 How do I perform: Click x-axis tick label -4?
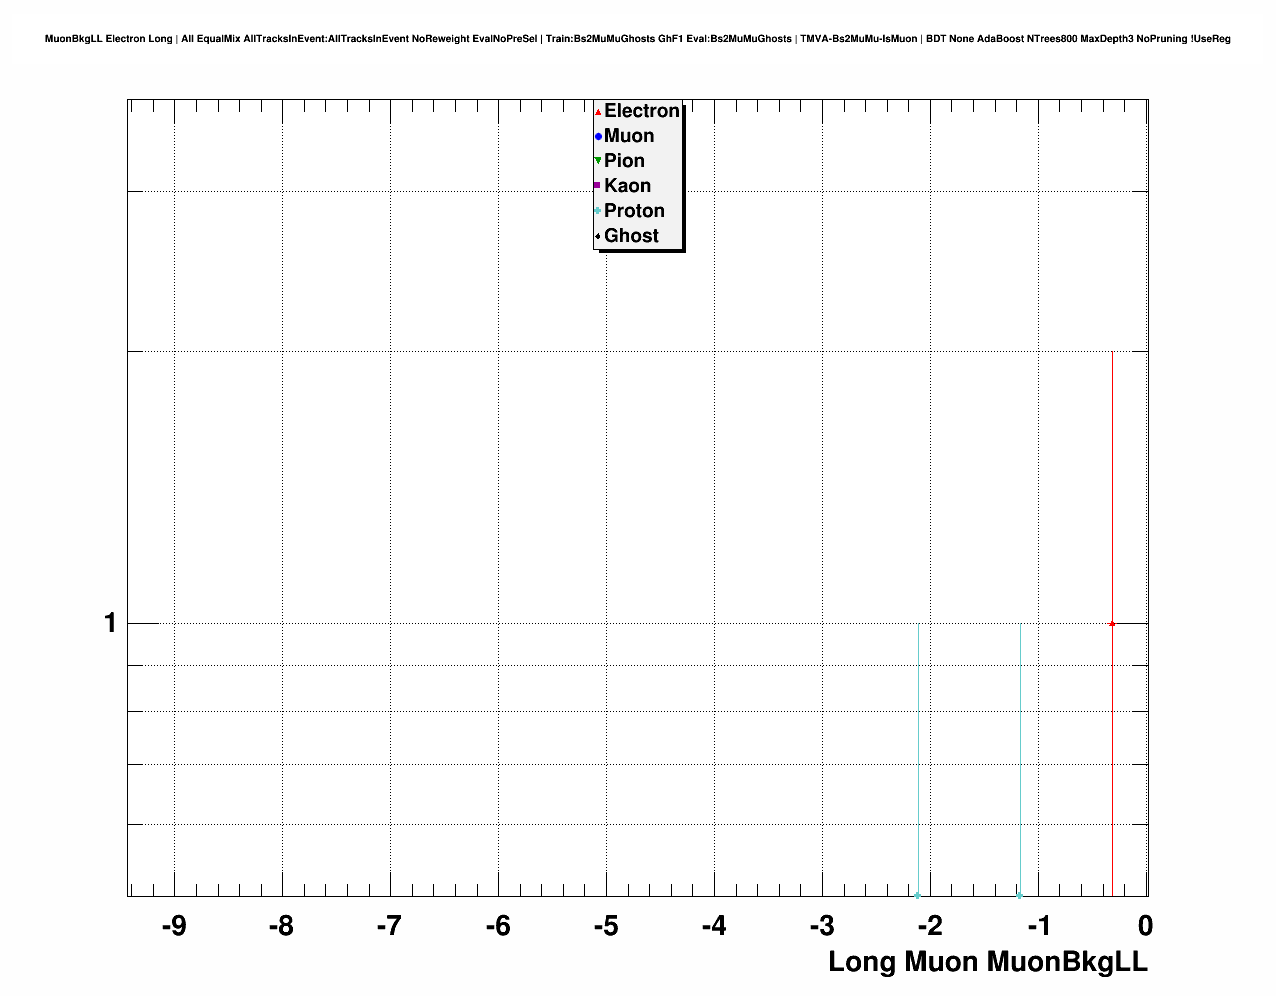click(713, 927)
